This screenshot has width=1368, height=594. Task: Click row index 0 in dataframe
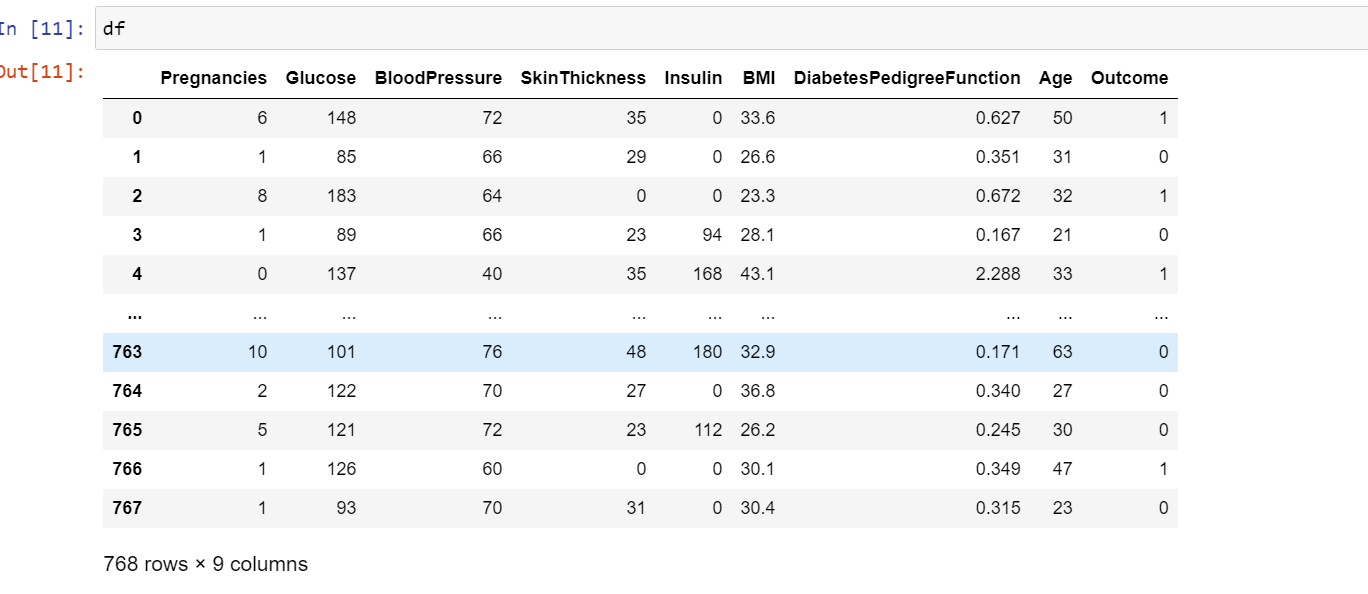[x=137, y=118]
